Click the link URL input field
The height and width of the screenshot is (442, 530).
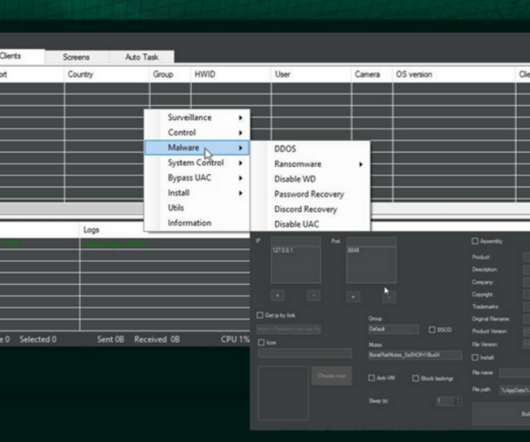click(288, 329)
